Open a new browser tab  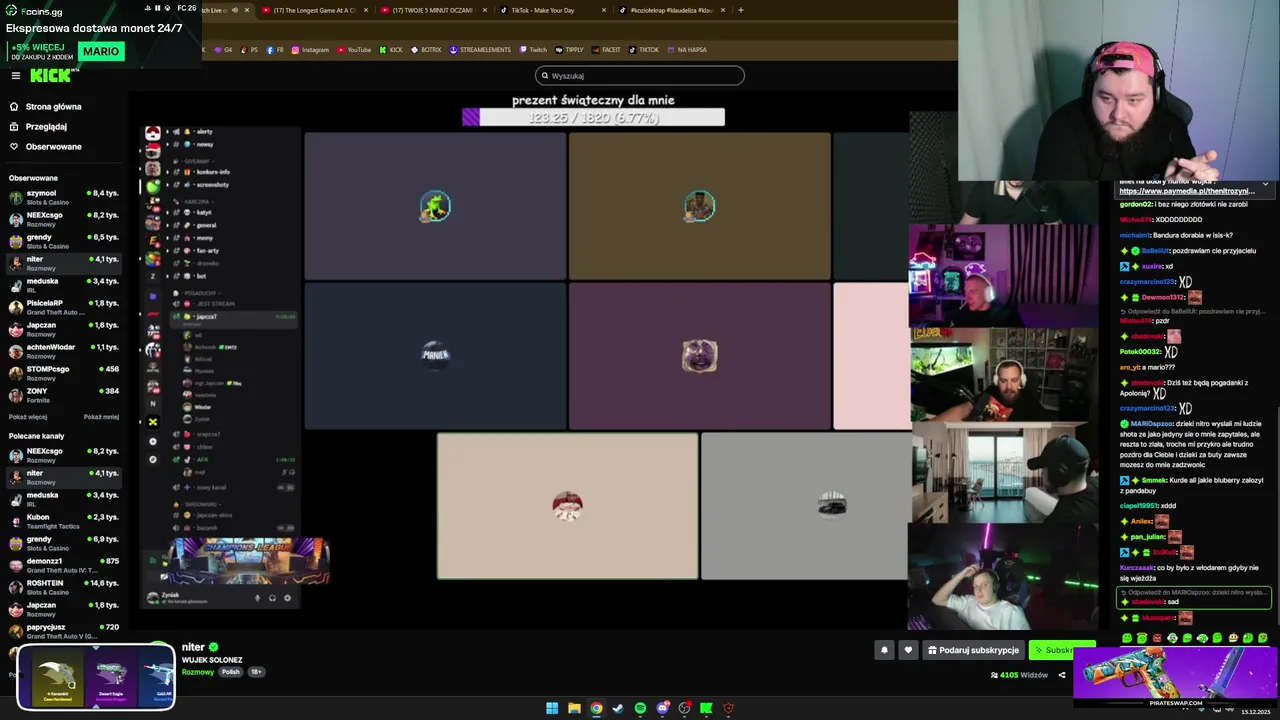740,10
